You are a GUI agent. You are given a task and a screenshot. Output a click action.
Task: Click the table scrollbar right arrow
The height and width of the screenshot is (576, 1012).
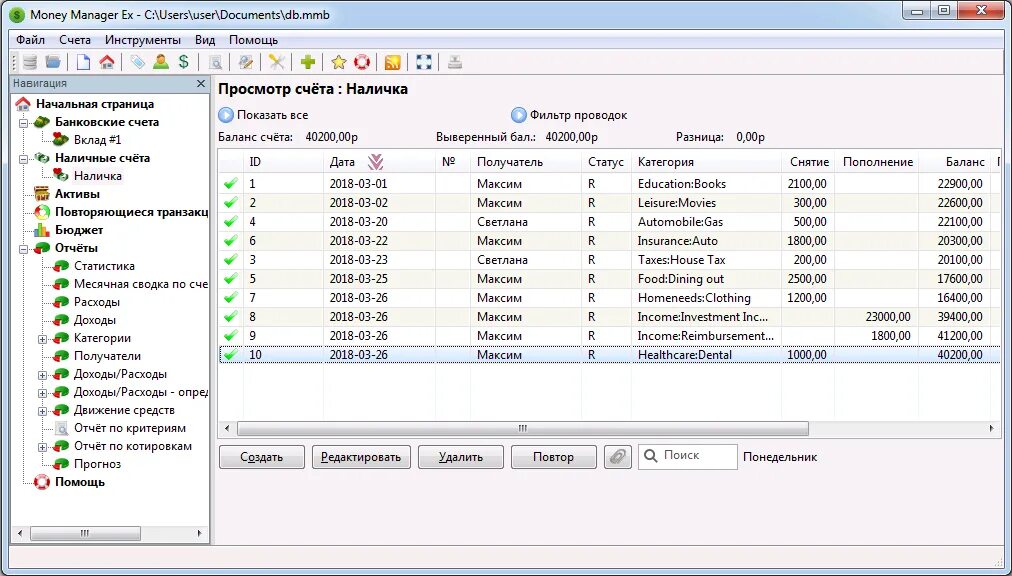tap(992, 428)
